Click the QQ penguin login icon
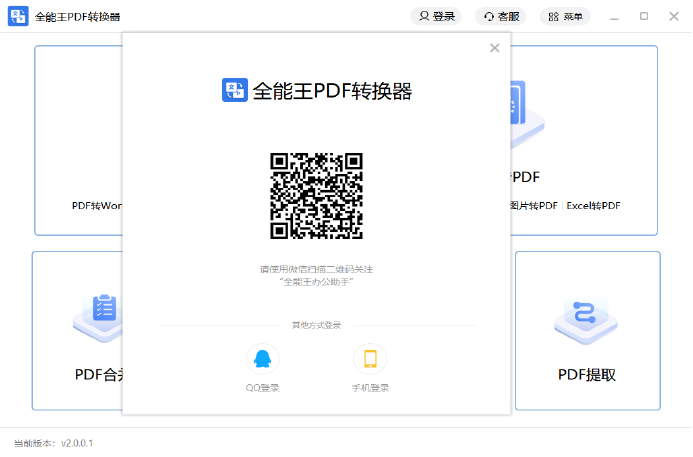The image size is (693, 457). pos(261,359)
